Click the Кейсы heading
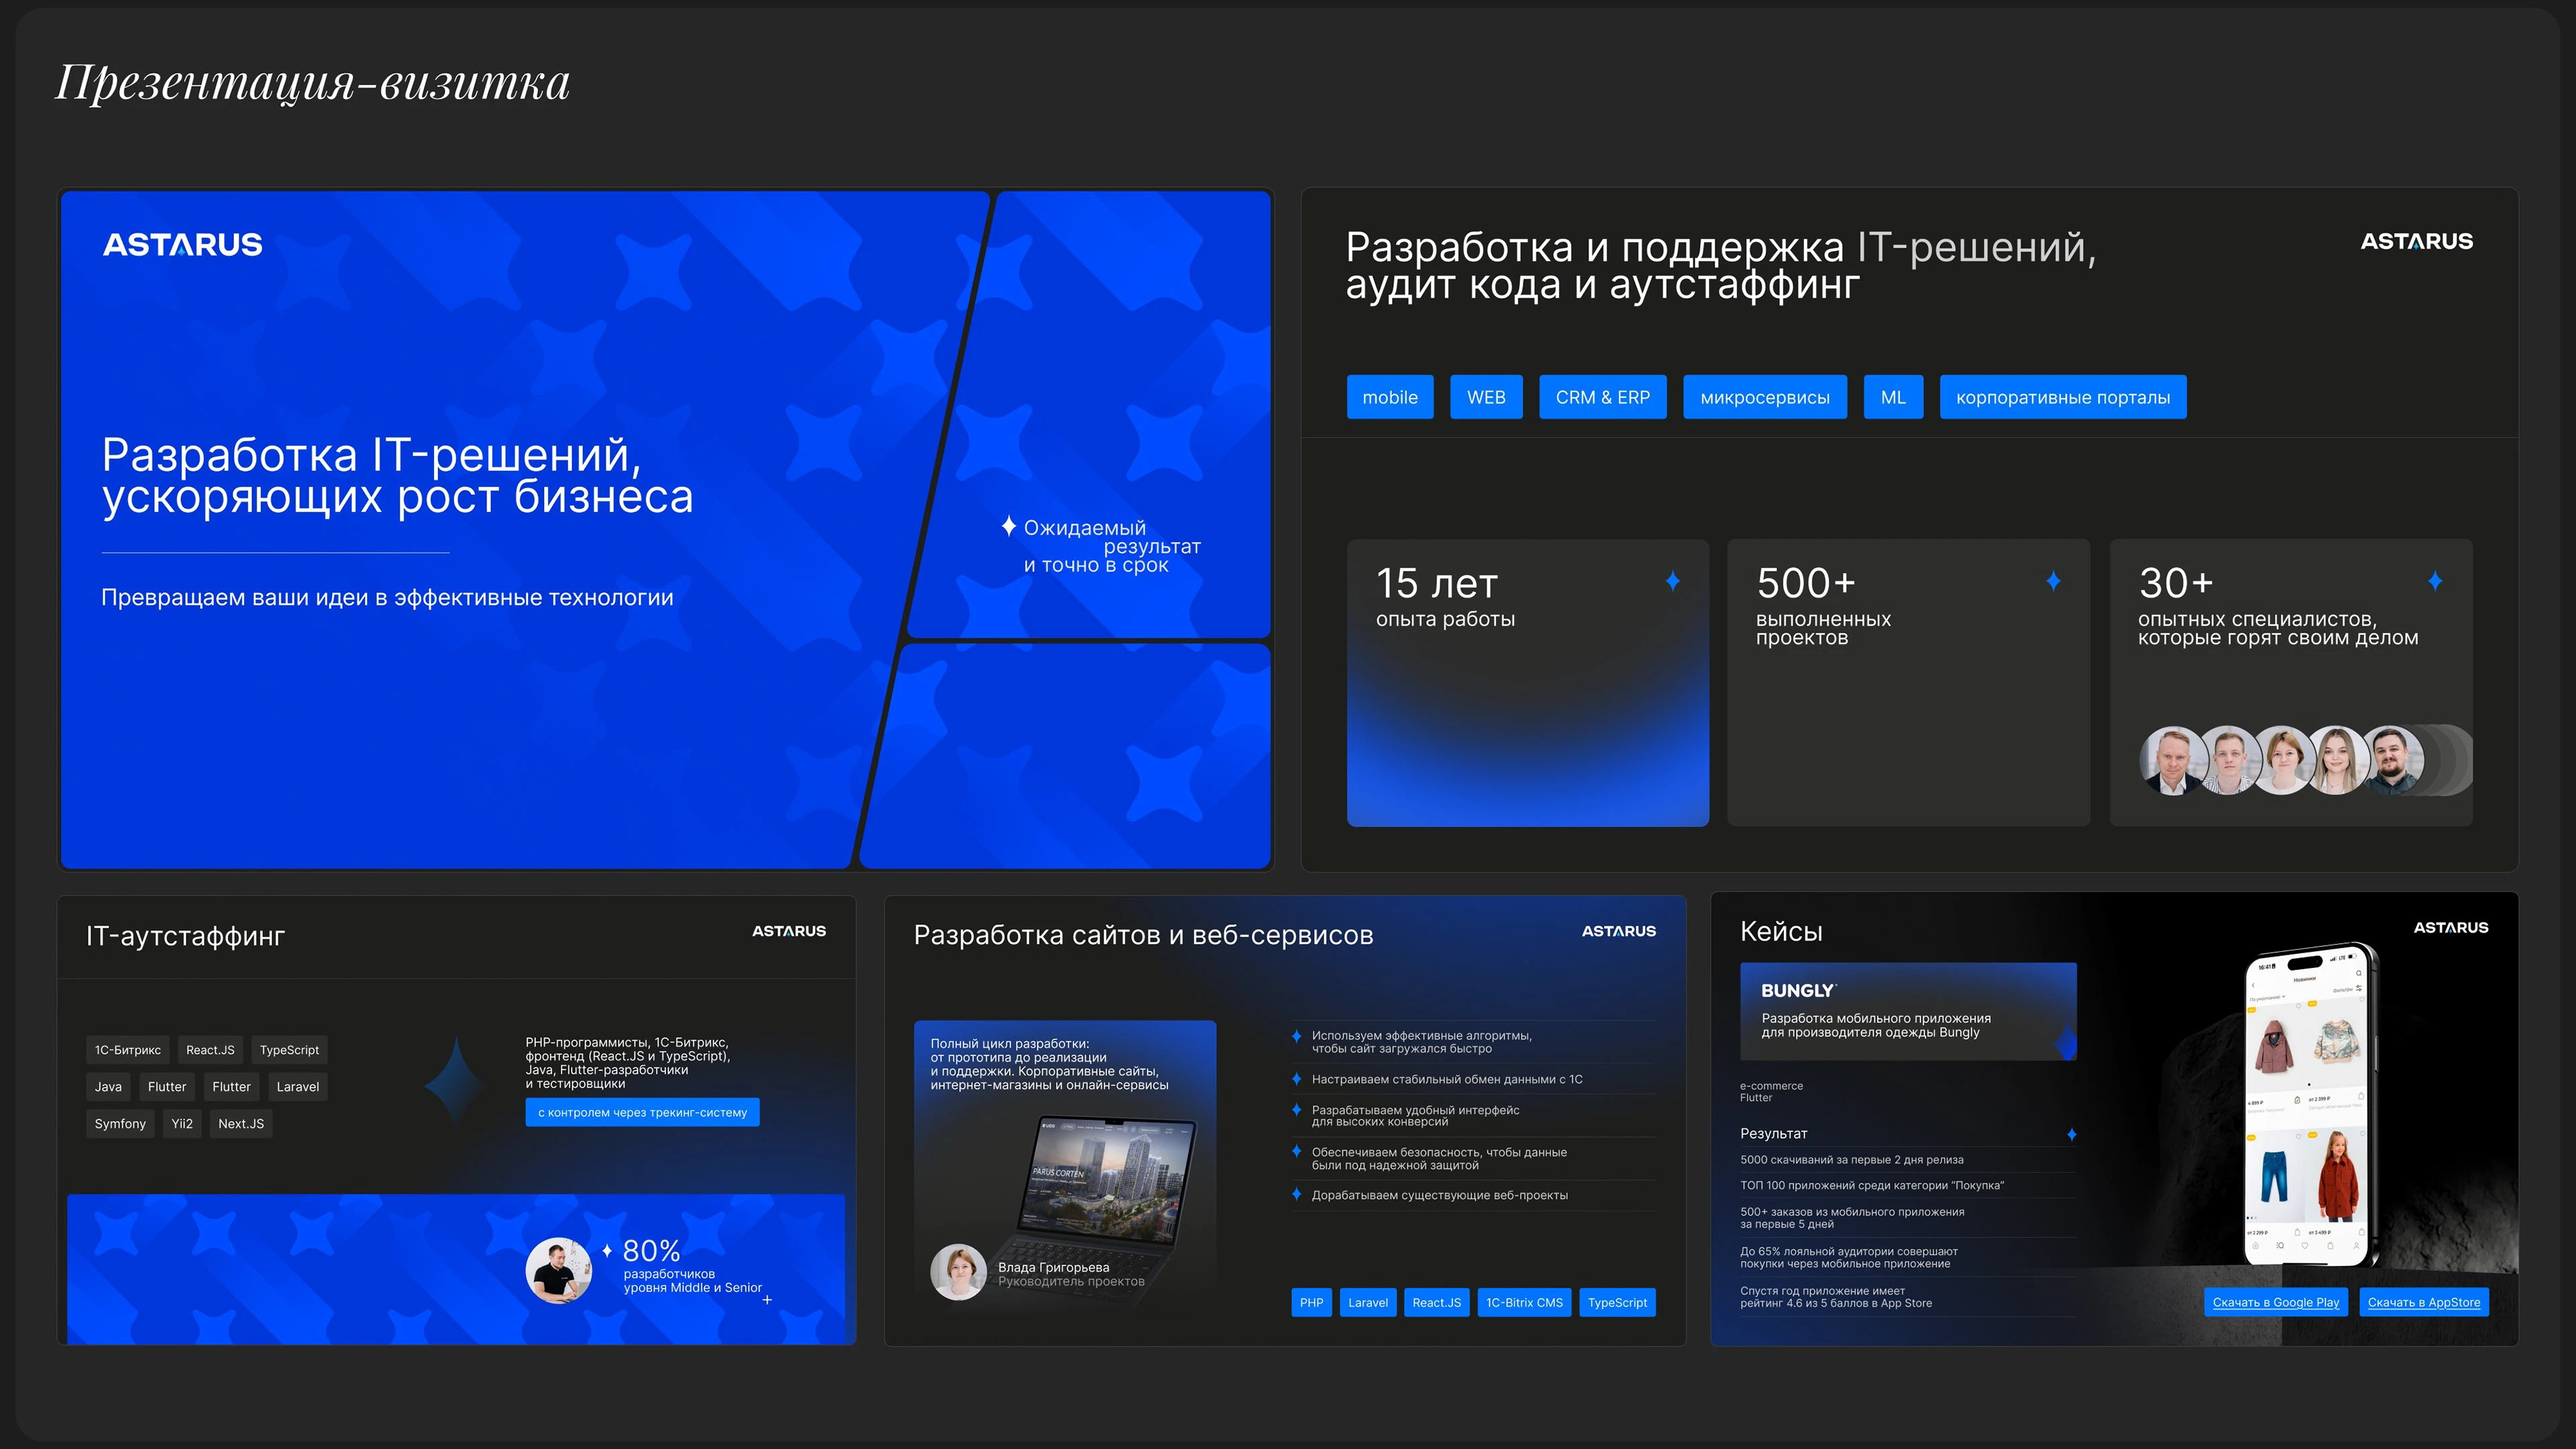This screenshot has height=1449, width=2576. pos(1781,931)
